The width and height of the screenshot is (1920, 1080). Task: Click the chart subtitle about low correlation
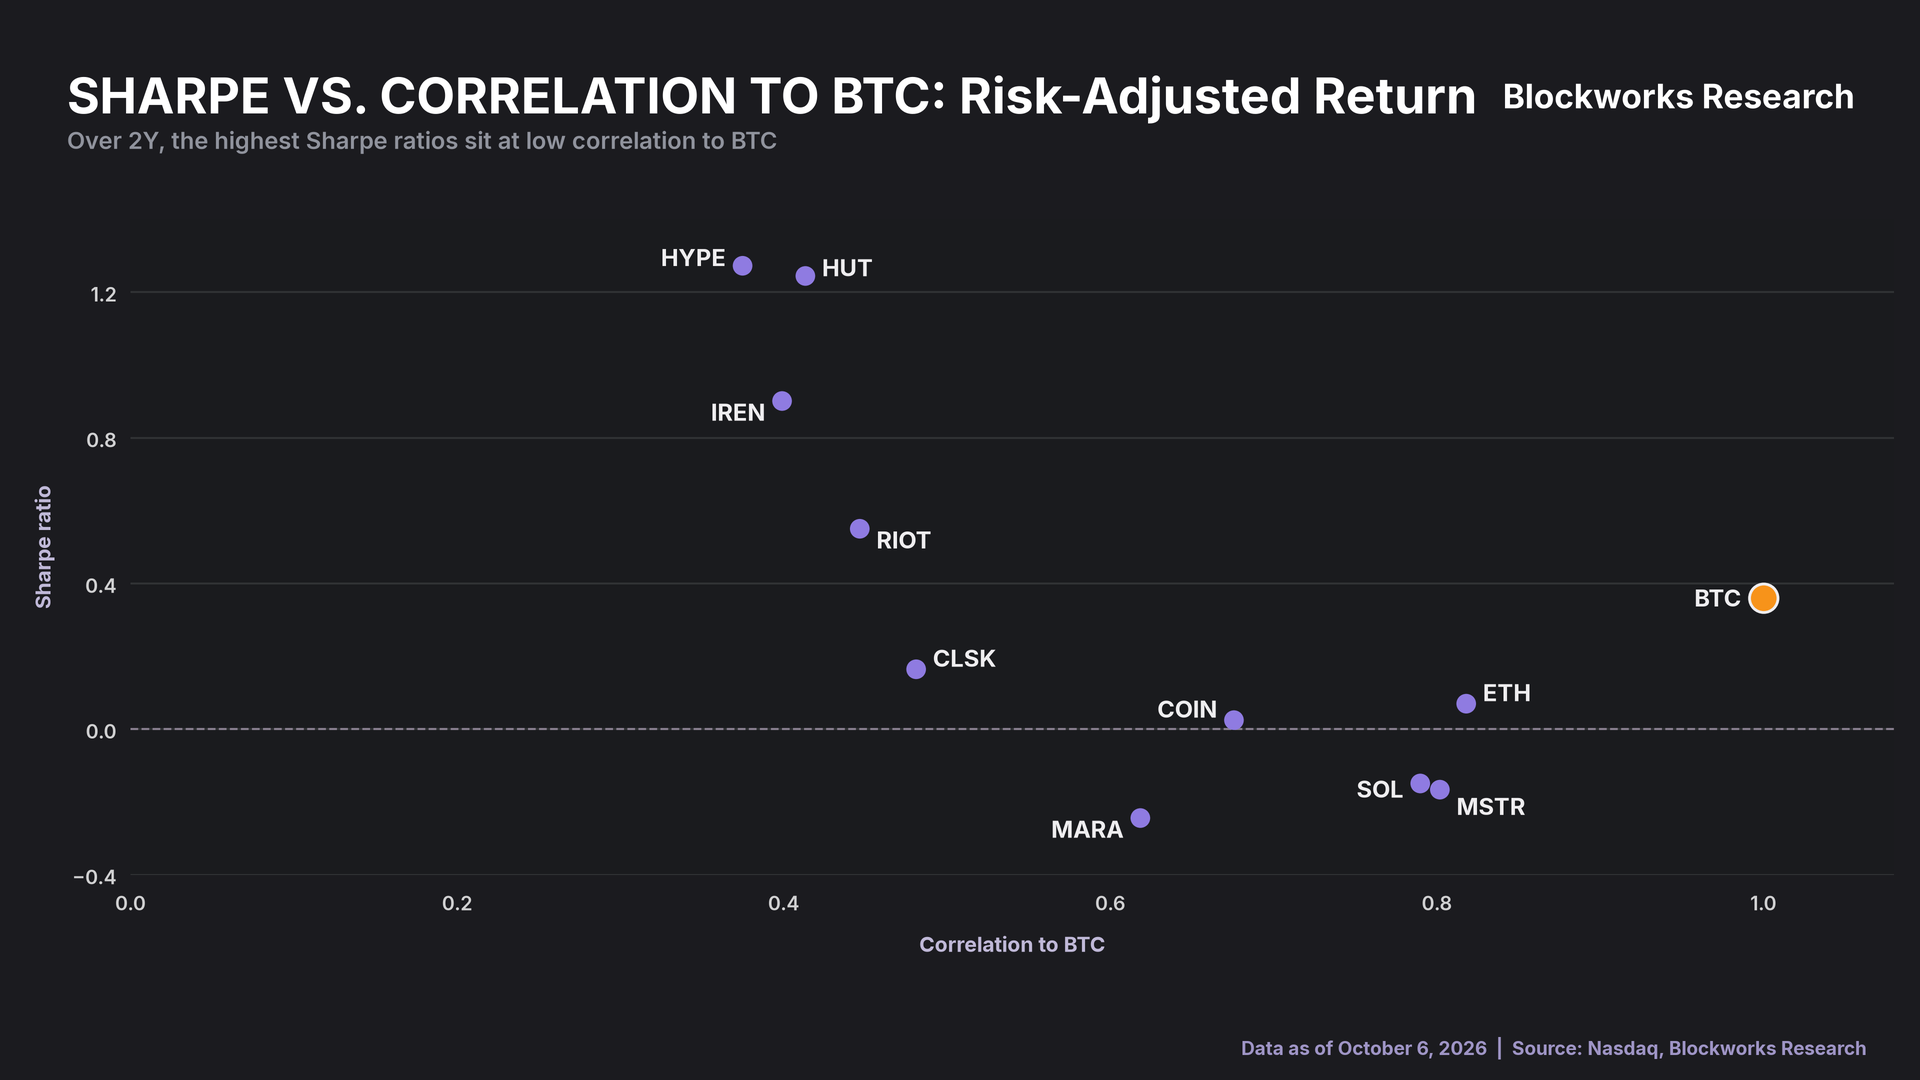pos(422,141)
